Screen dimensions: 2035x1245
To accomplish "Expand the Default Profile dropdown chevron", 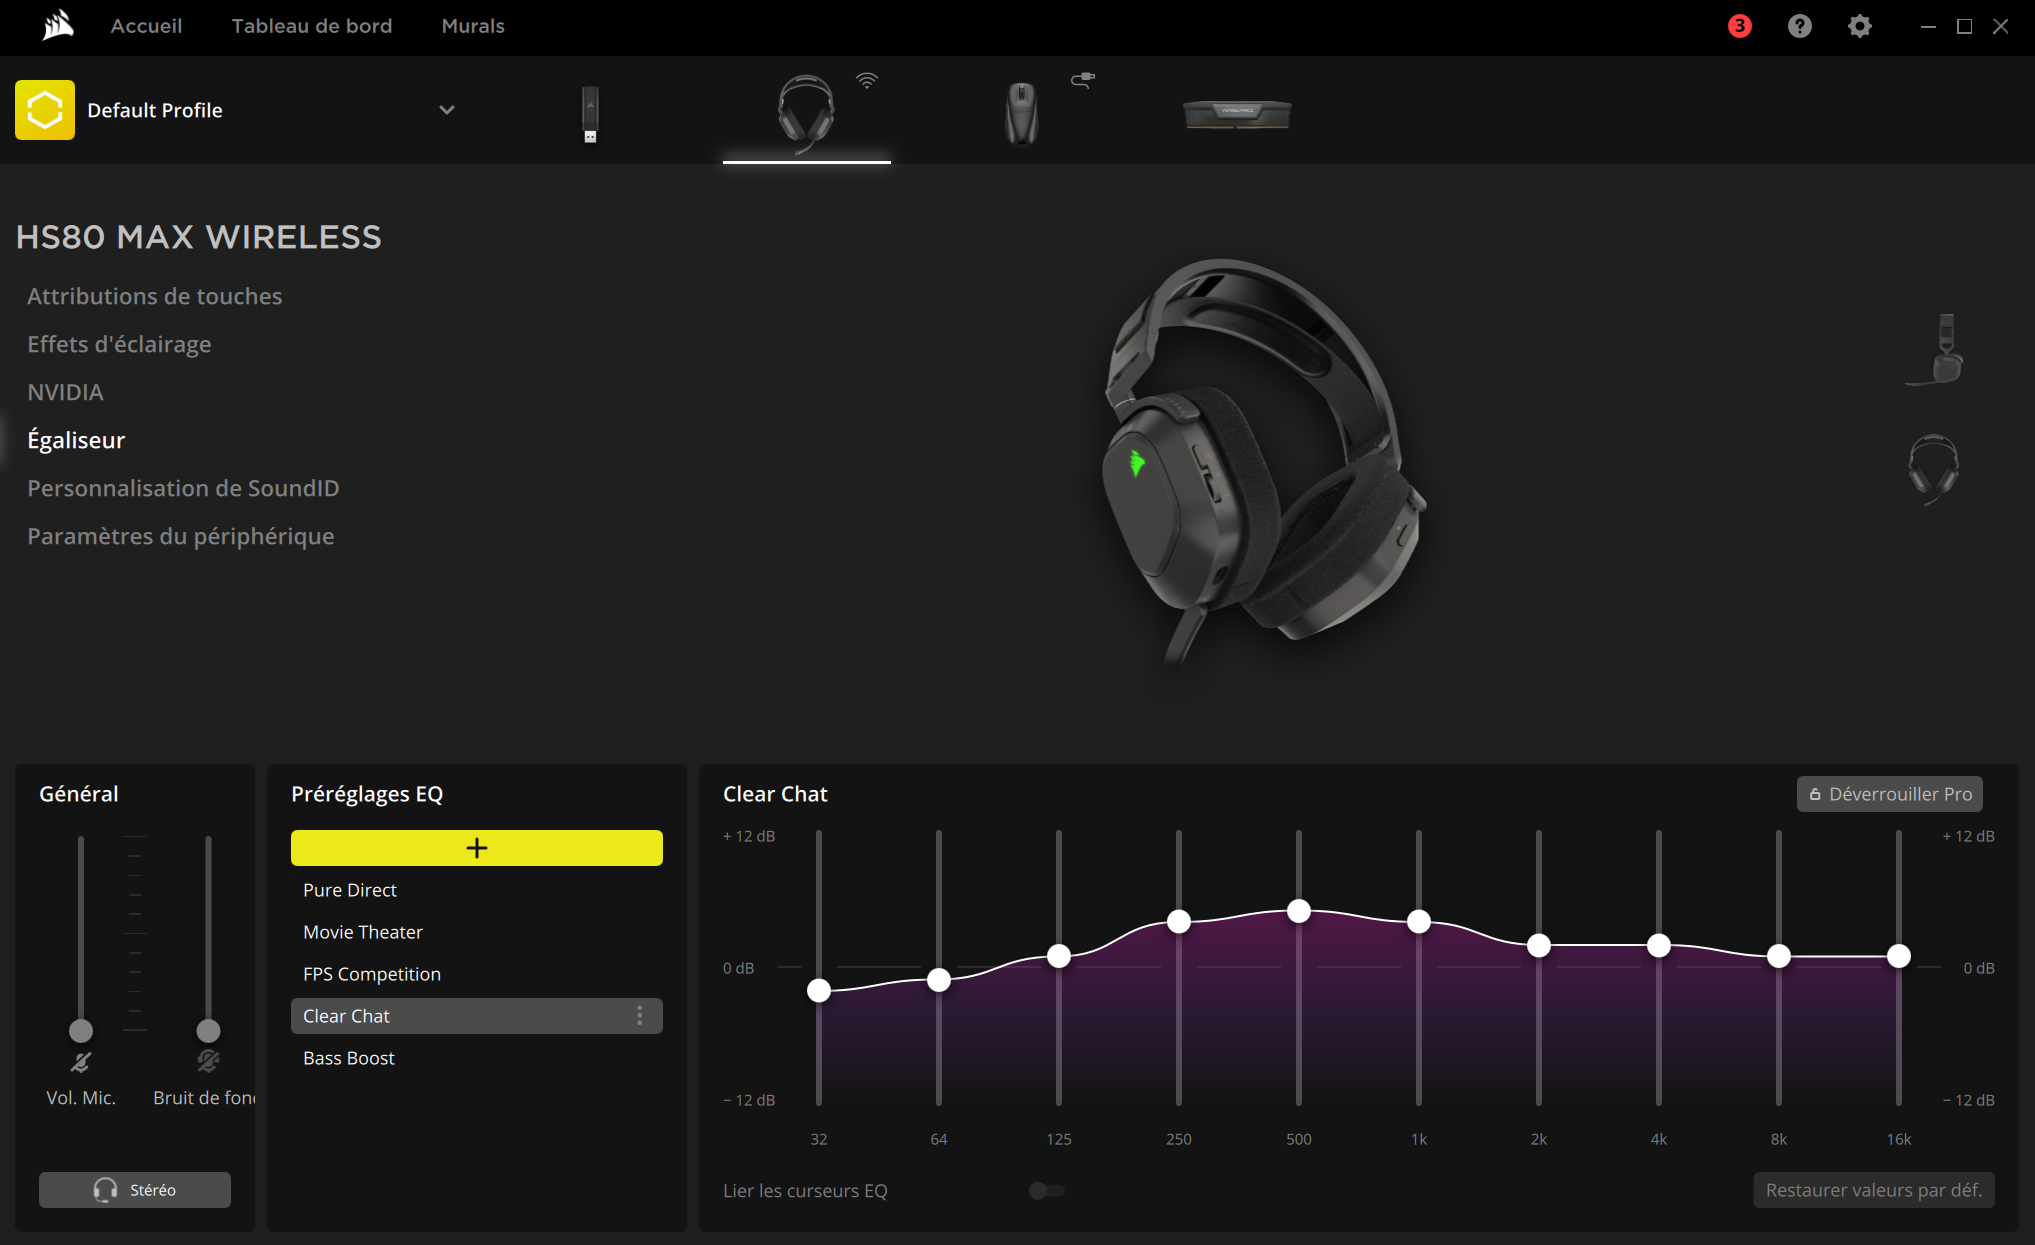I will coord(447,110).
